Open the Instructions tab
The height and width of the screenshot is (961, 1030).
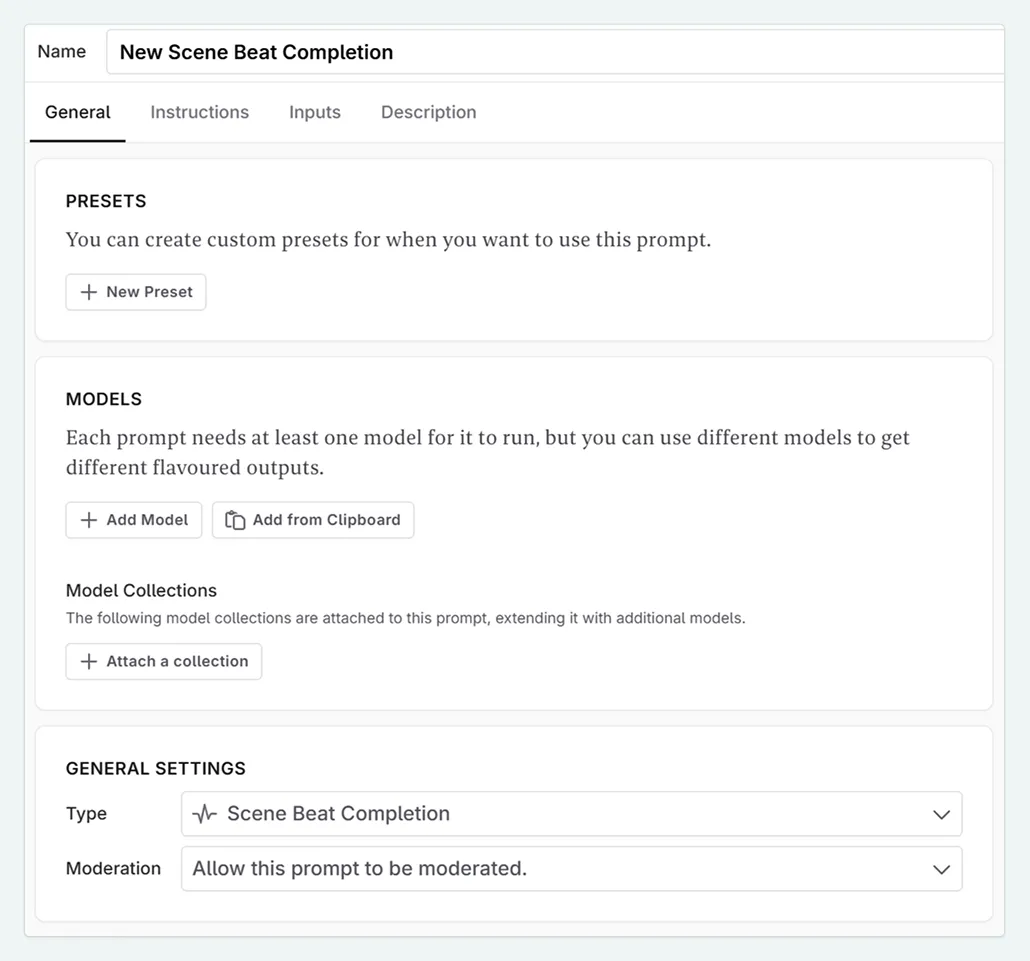tap(199, 112)
